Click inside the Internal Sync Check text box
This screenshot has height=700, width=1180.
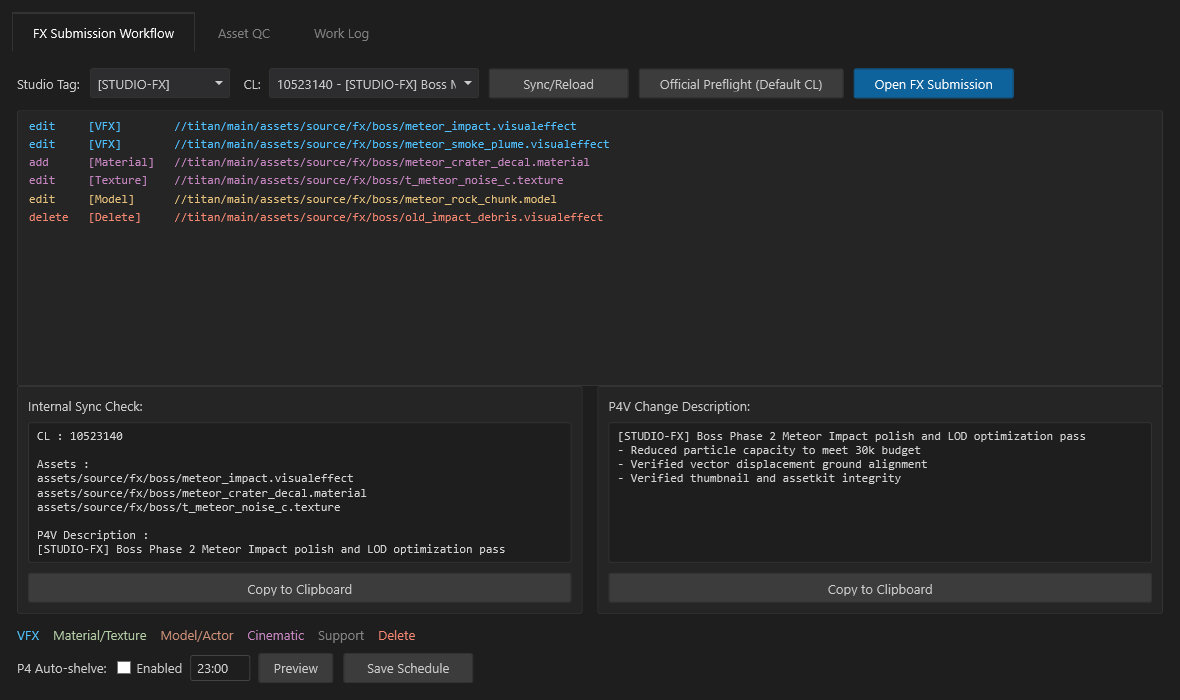(300, 492)
